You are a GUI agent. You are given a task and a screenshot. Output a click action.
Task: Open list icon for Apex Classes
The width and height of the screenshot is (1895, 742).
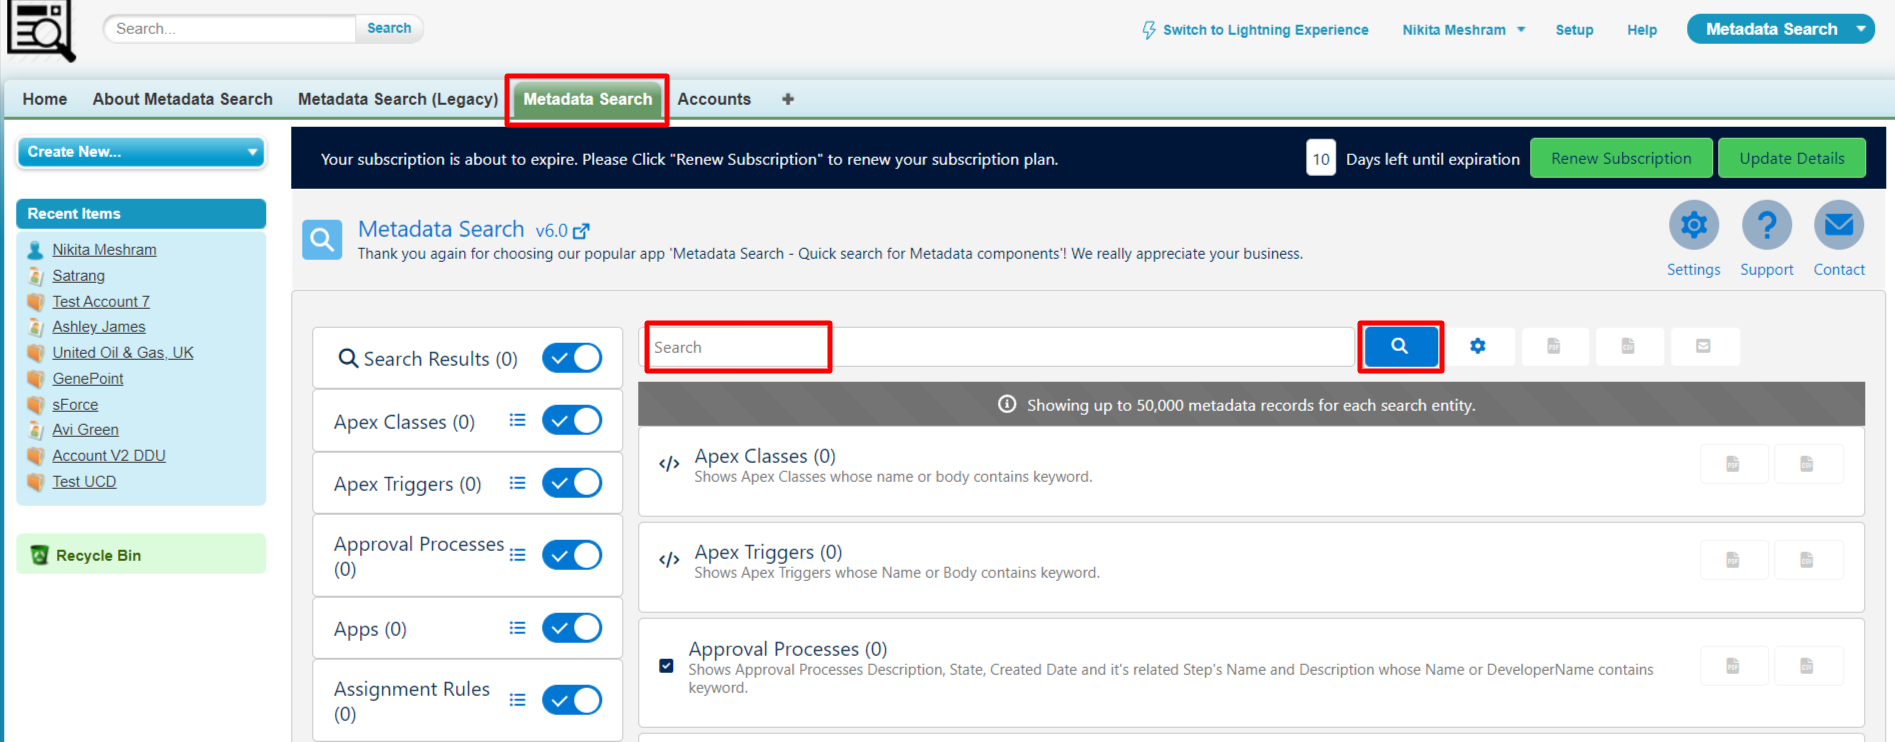[517, 420]
